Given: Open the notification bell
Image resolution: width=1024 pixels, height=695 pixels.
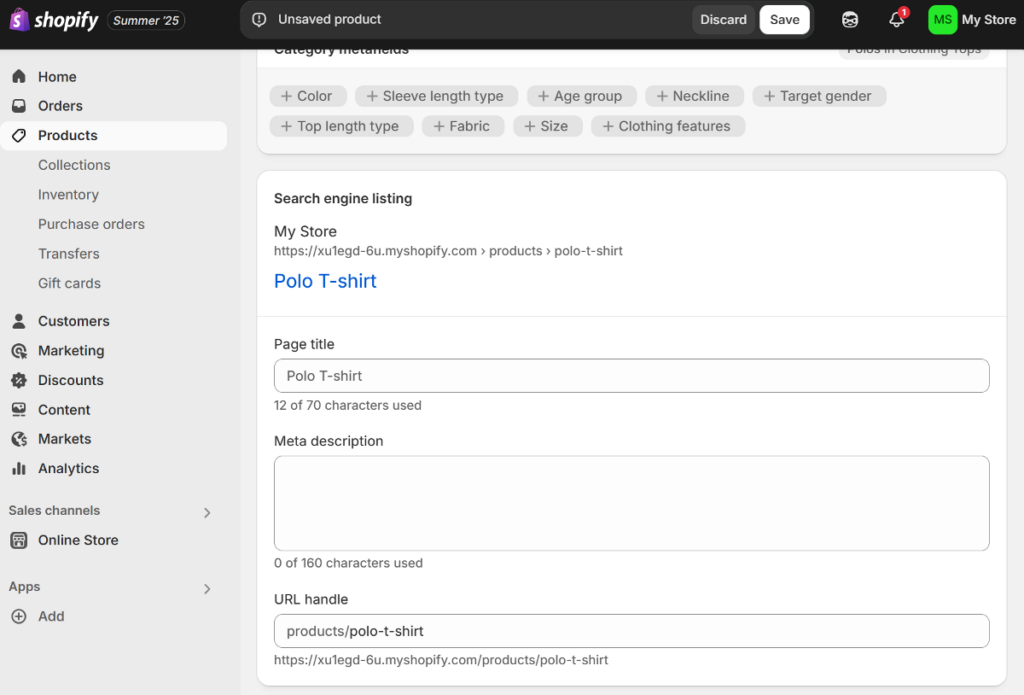Looking at the screenshot, I should click(x=897, y=19).
